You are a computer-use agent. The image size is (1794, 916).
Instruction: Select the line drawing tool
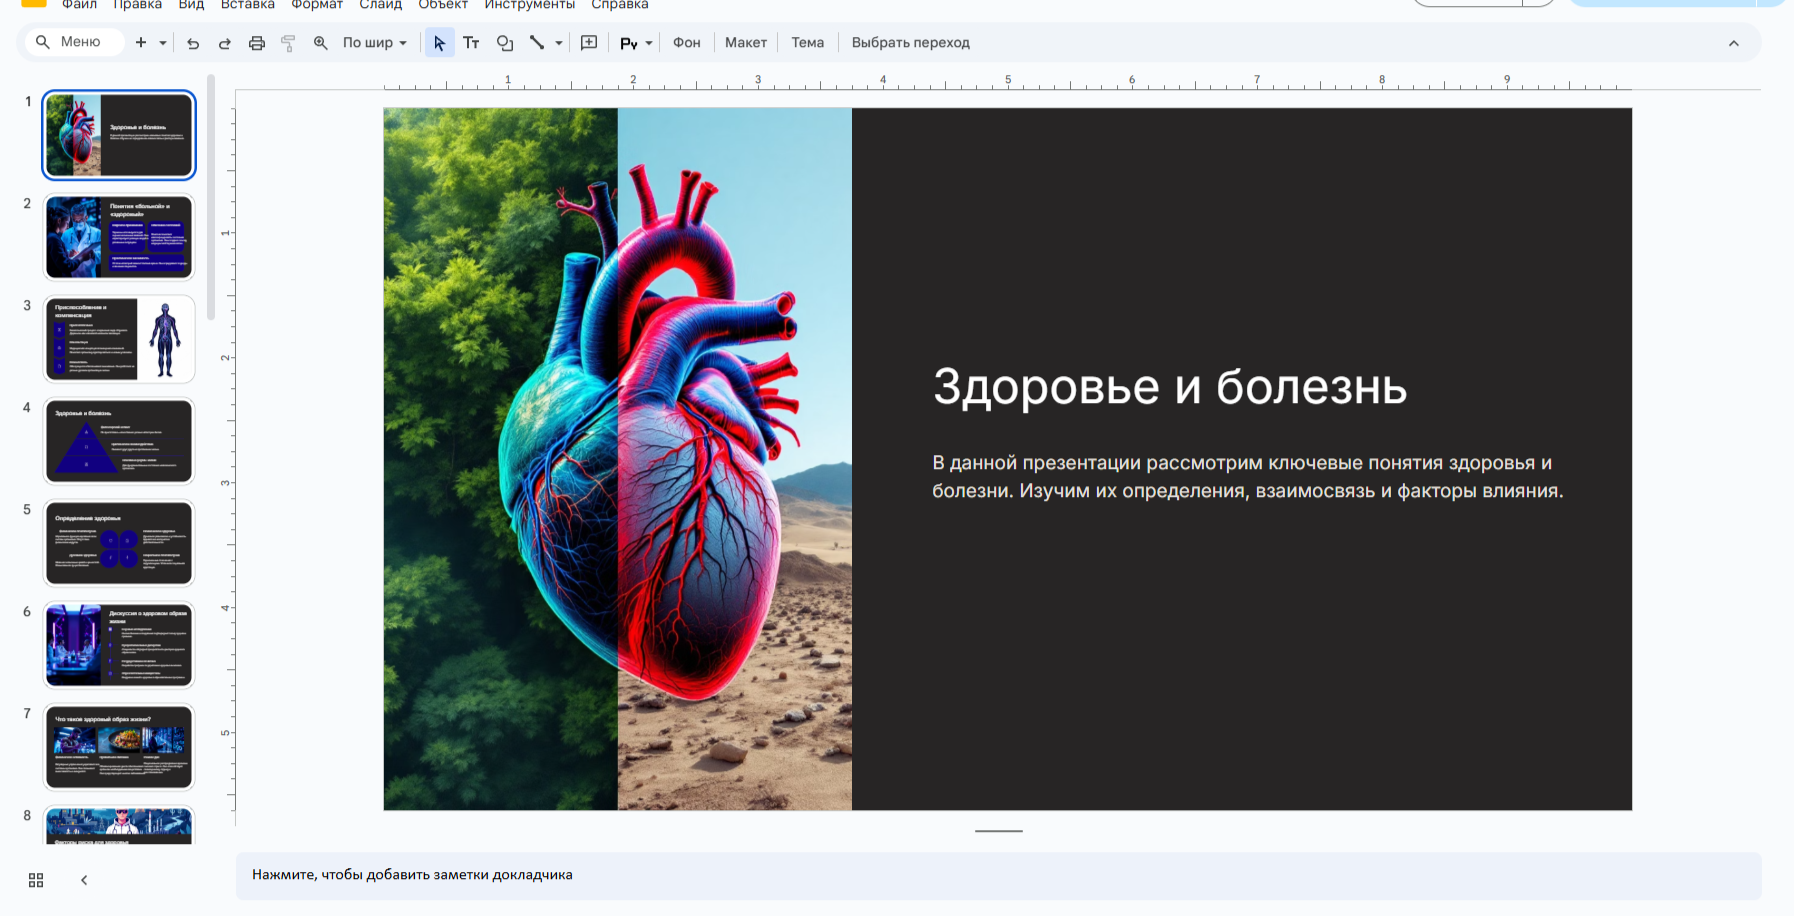click(x=537, y=43)
